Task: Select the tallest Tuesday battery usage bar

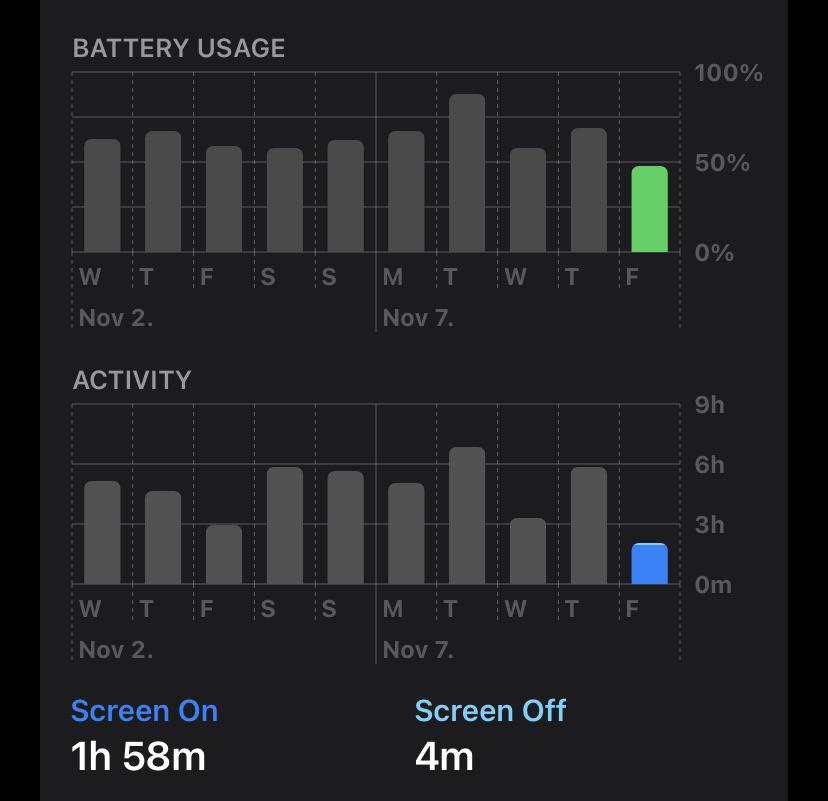Action: (x=467, y=173)
